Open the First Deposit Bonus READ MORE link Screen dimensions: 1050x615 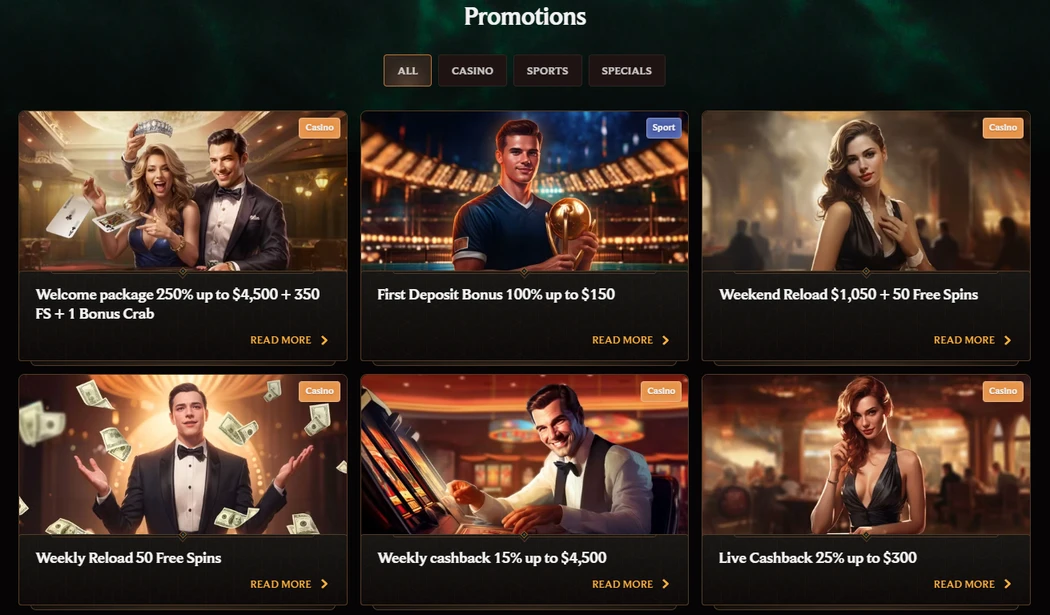(623, 340)
